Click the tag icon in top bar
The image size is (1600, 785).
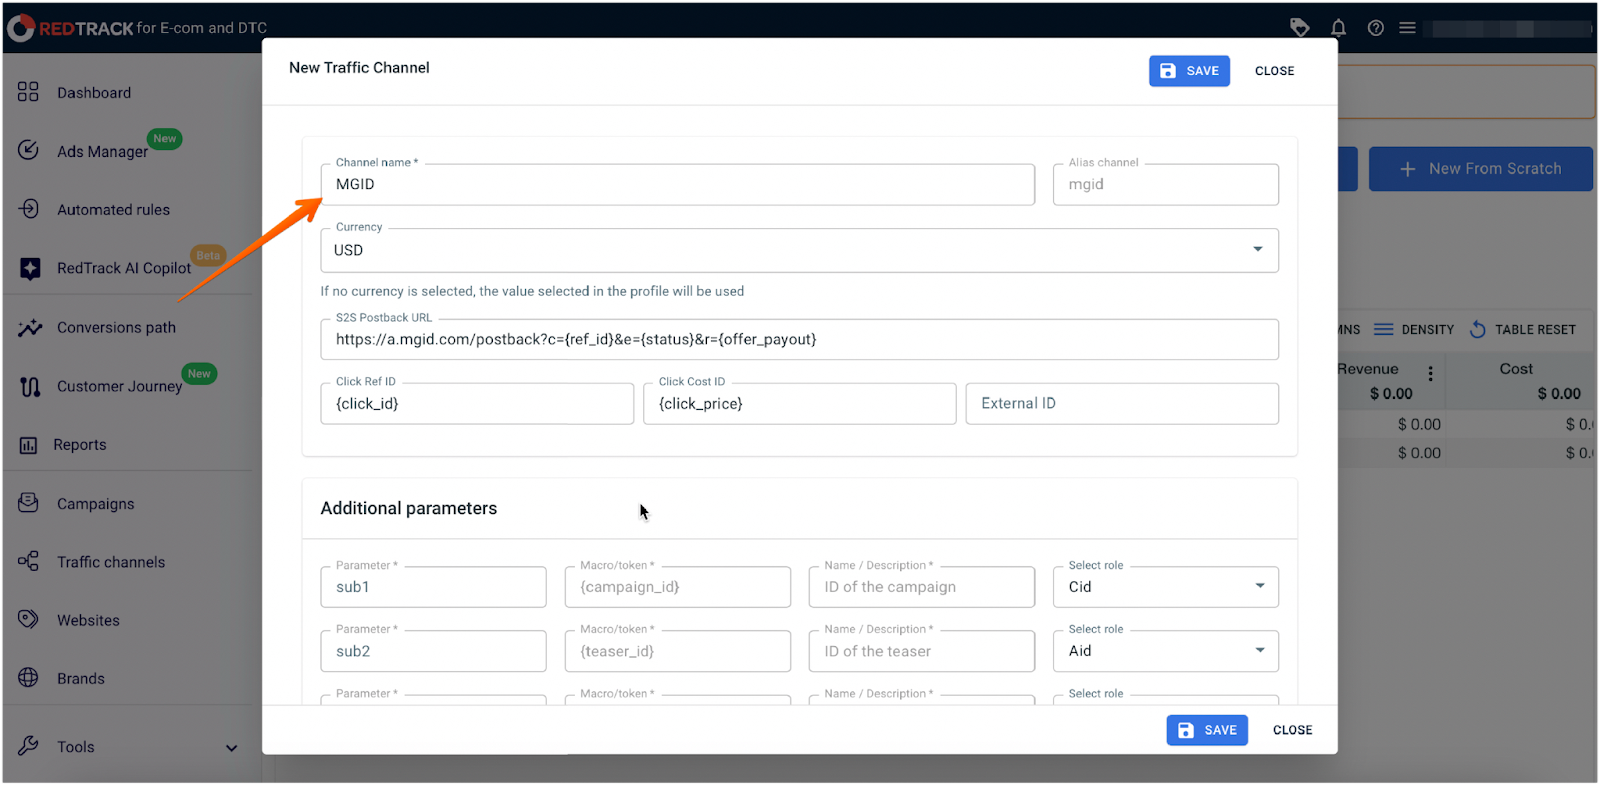pos(1299,28)
